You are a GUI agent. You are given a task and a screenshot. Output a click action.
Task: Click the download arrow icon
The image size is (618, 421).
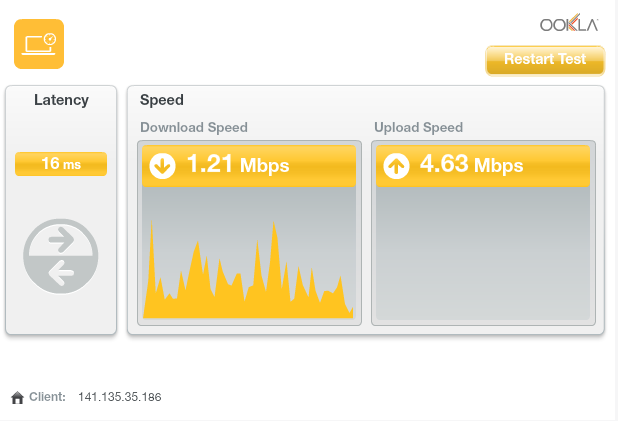tap(162, 166)
